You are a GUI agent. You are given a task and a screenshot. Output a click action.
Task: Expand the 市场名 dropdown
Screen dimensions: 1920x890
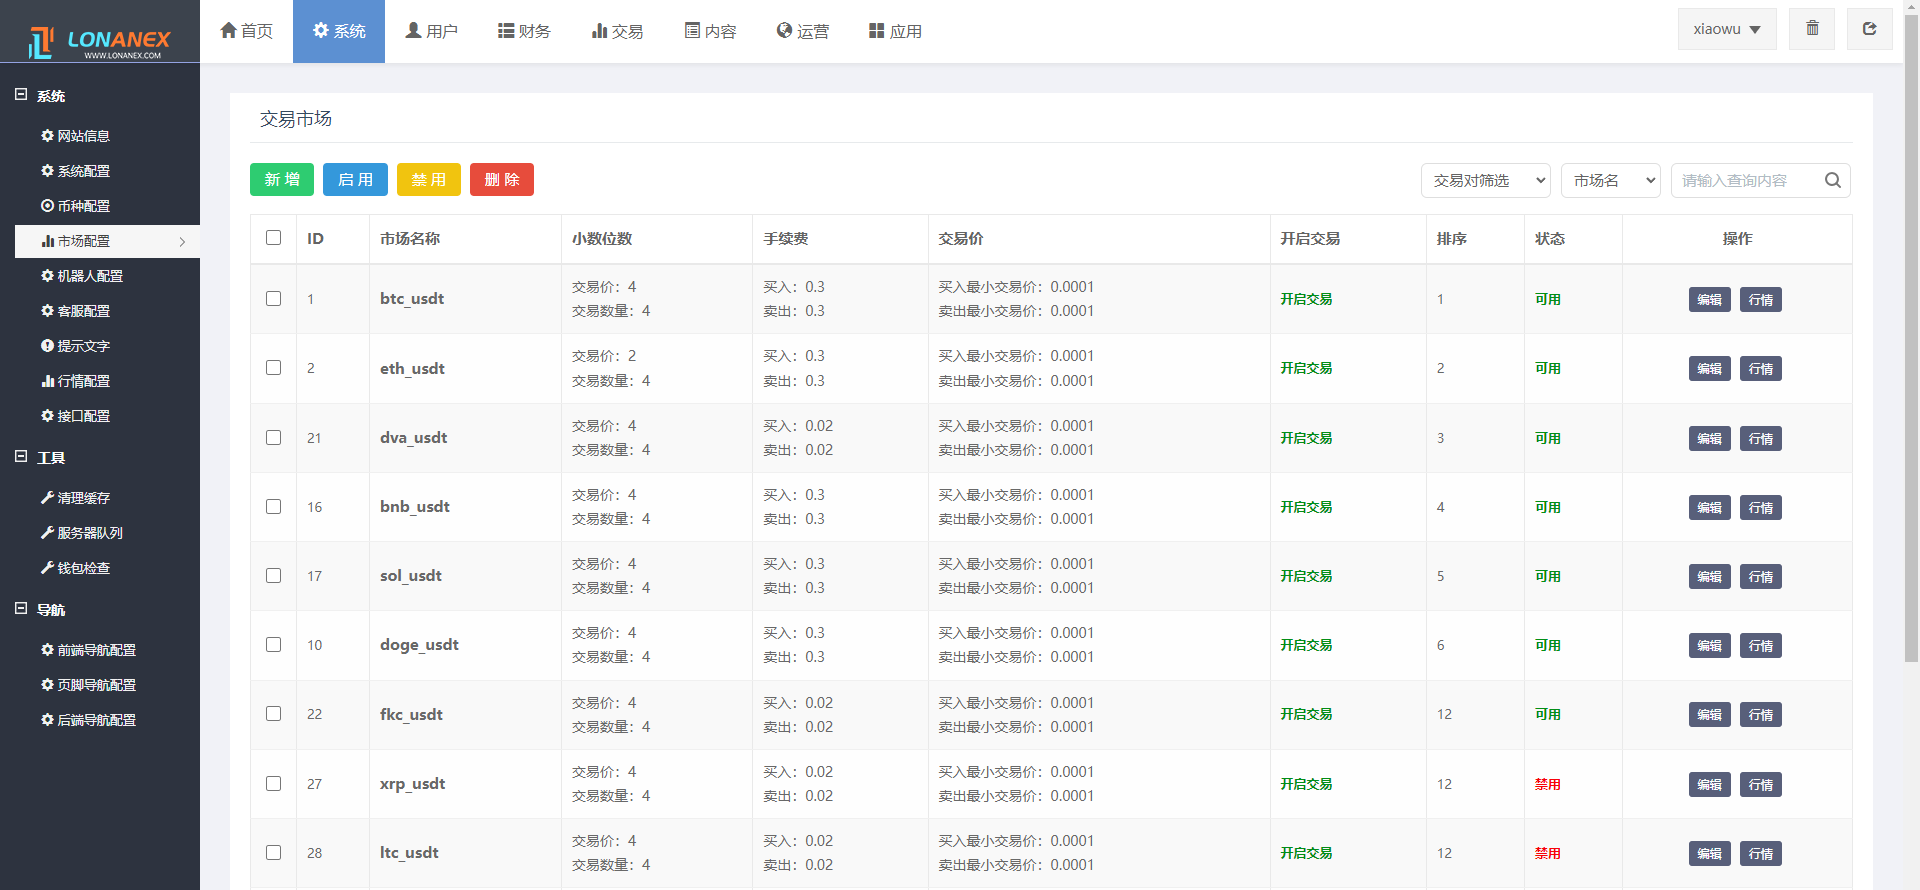point(1610,181)
